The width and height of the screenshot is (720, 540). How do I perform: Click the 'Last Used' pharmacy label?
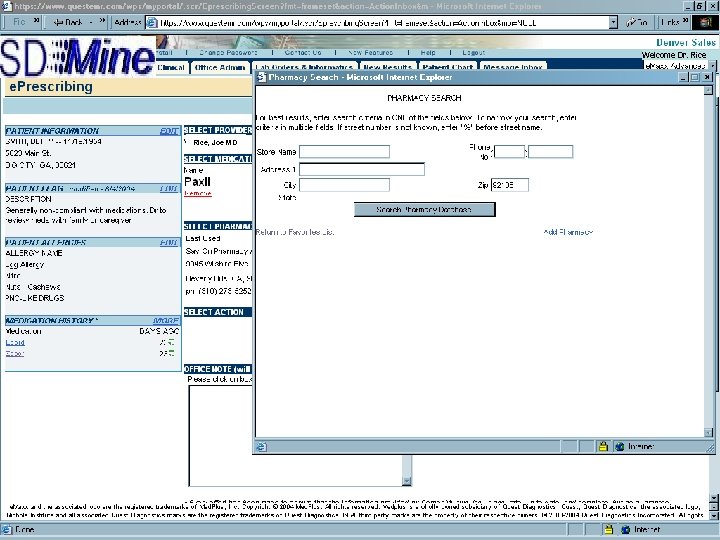(x=202, y=238)
